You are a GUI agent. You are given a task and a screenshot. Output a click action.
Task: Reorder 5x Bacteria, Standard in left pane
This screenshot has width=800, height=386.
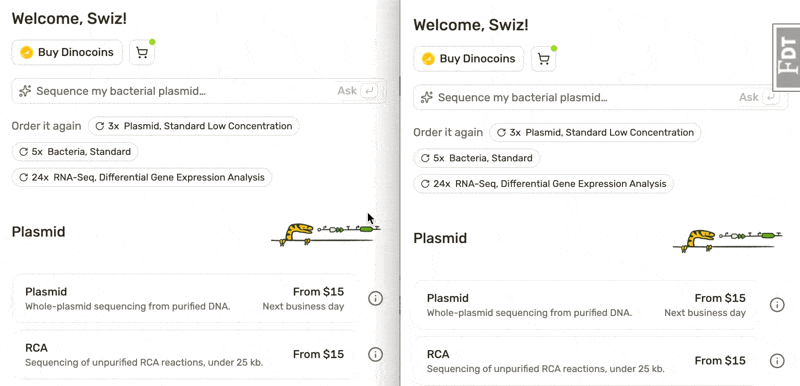click(x=74, y=152)
